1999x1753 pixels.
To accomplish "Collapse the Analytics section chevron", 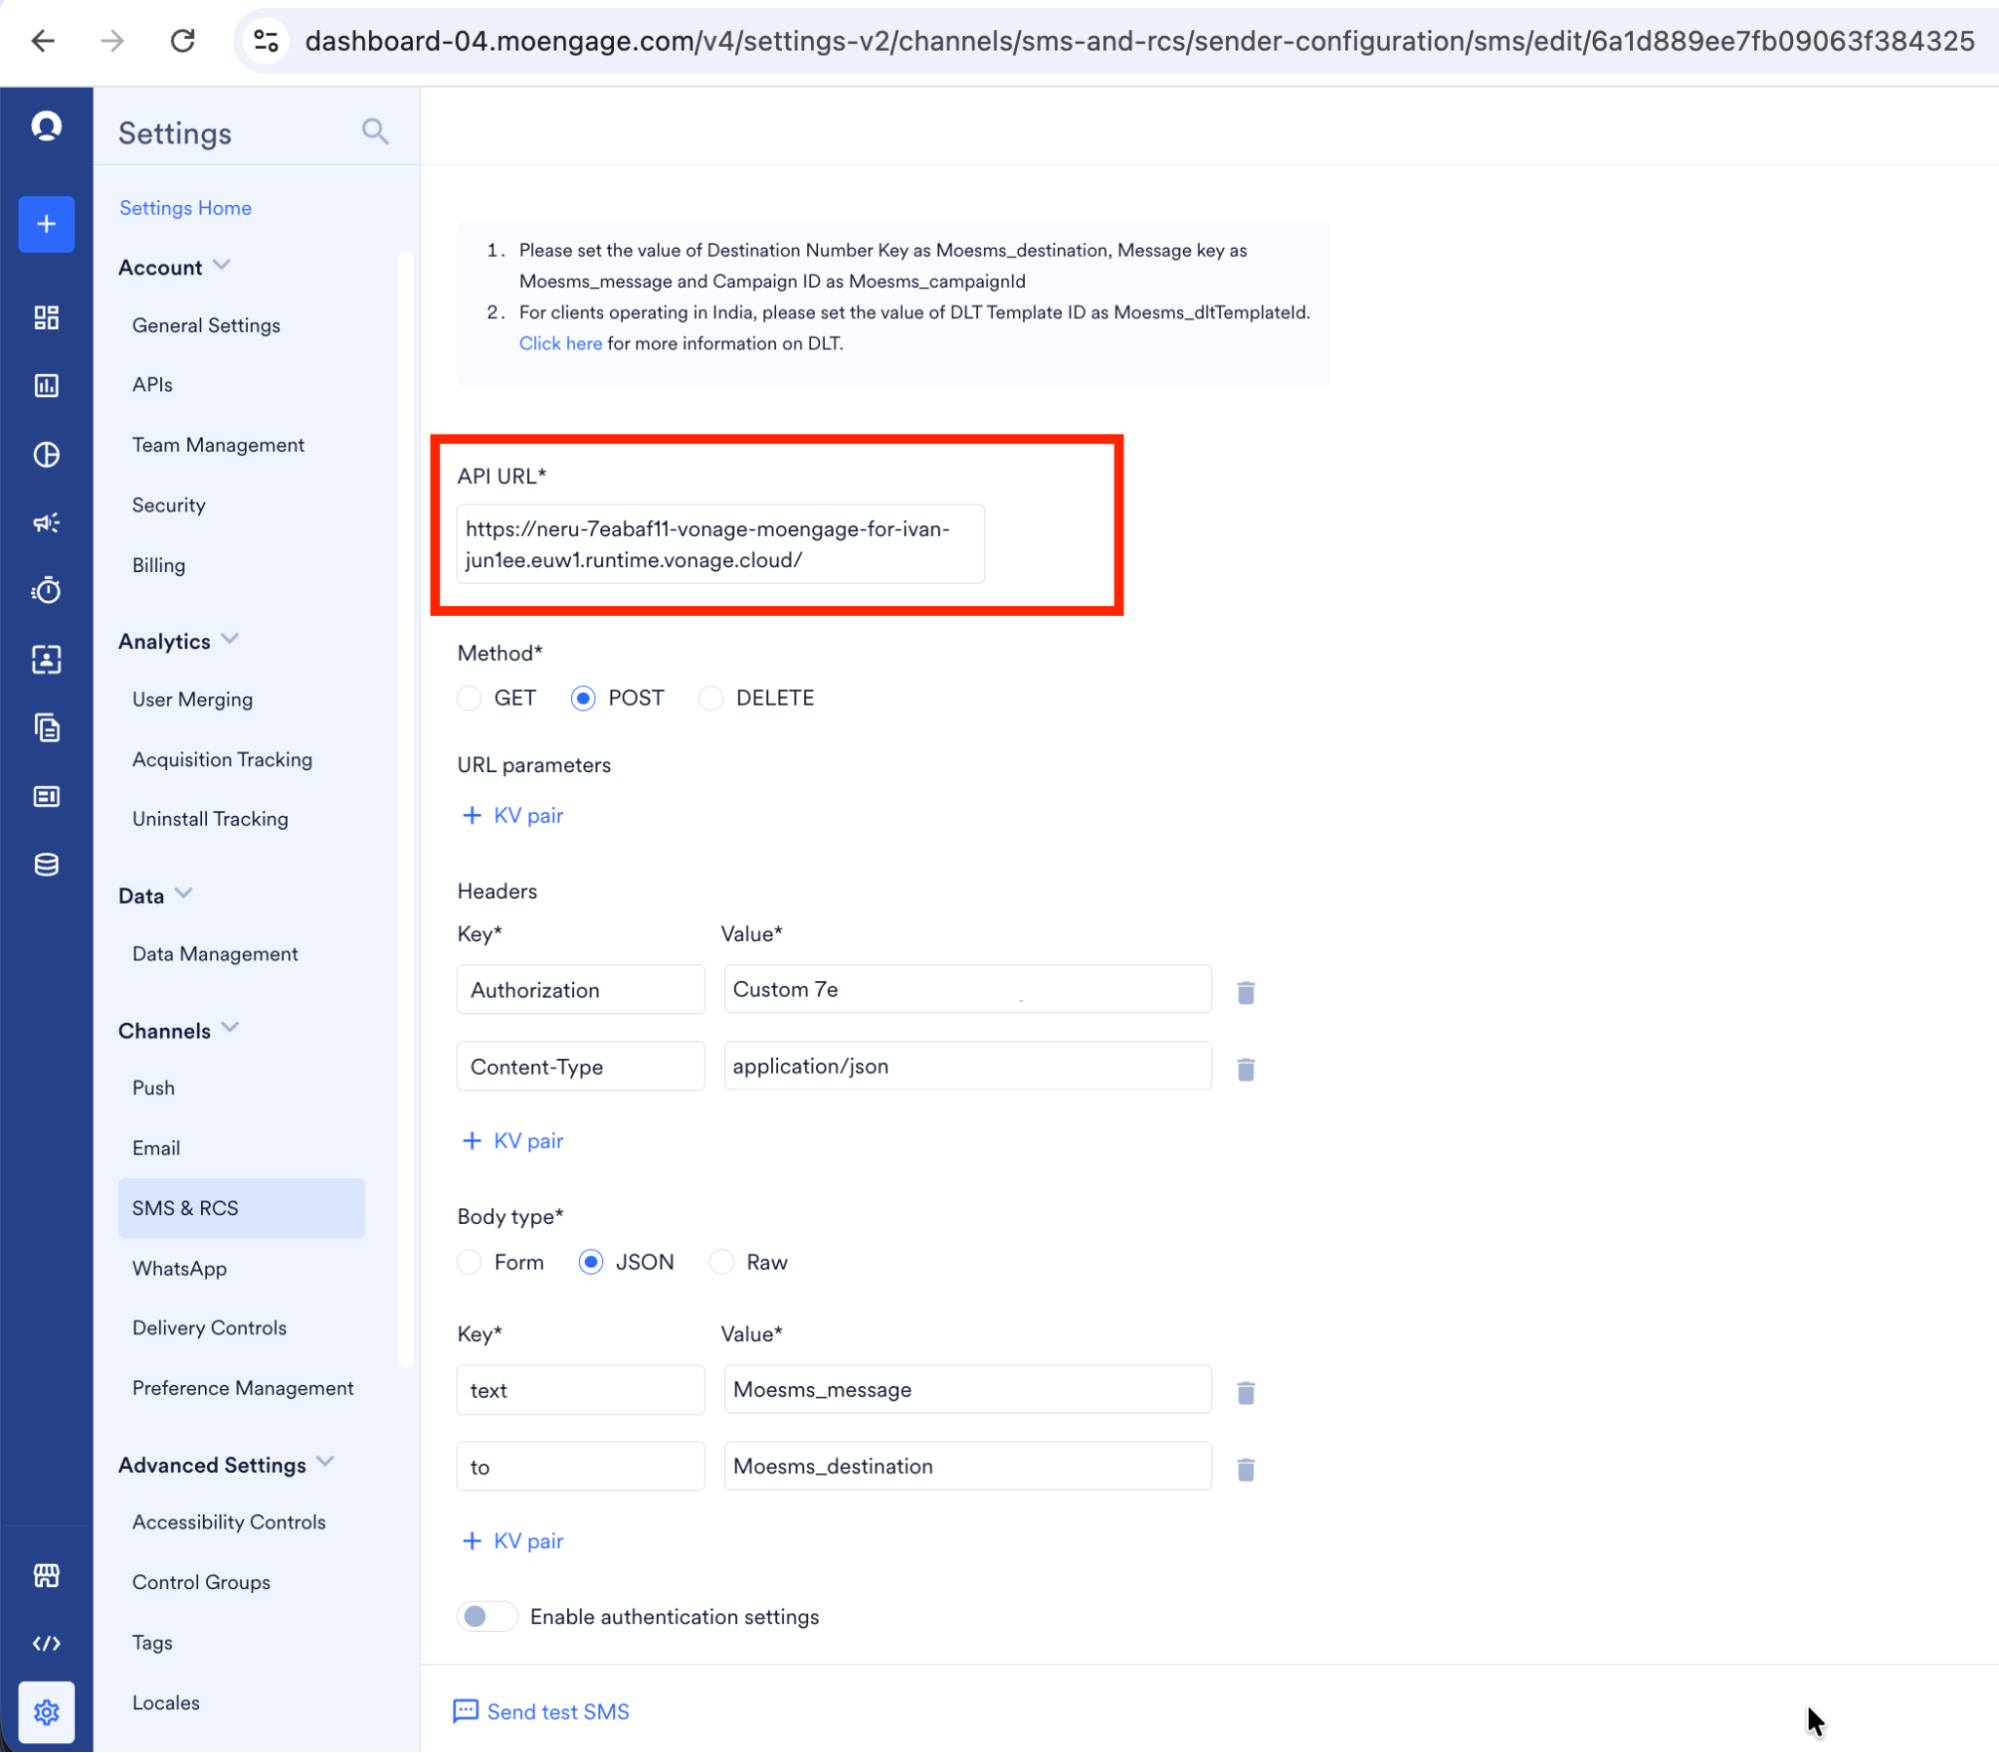I will click(230, 639).
